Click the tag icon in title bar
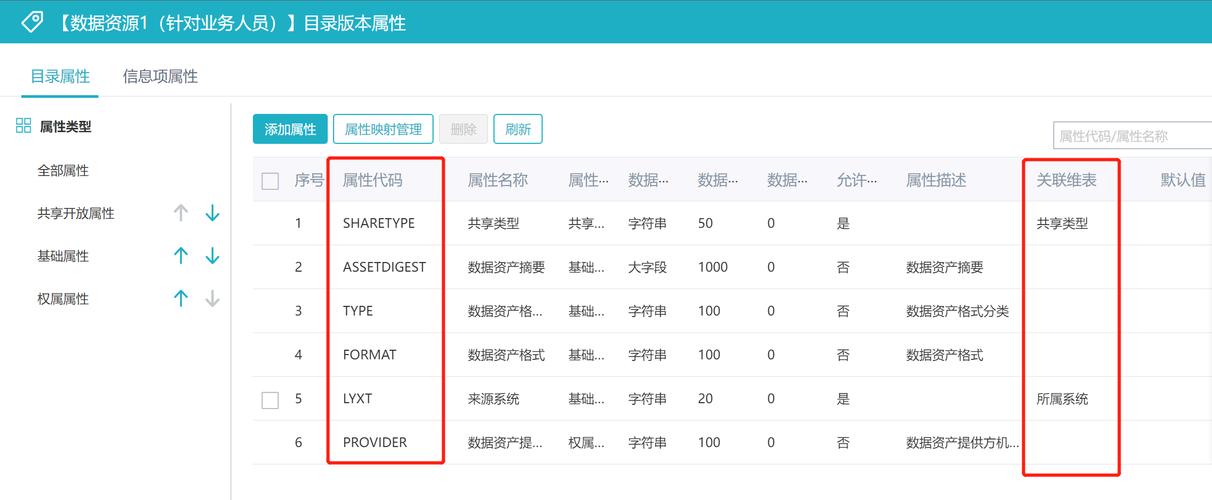 point(32,21)
